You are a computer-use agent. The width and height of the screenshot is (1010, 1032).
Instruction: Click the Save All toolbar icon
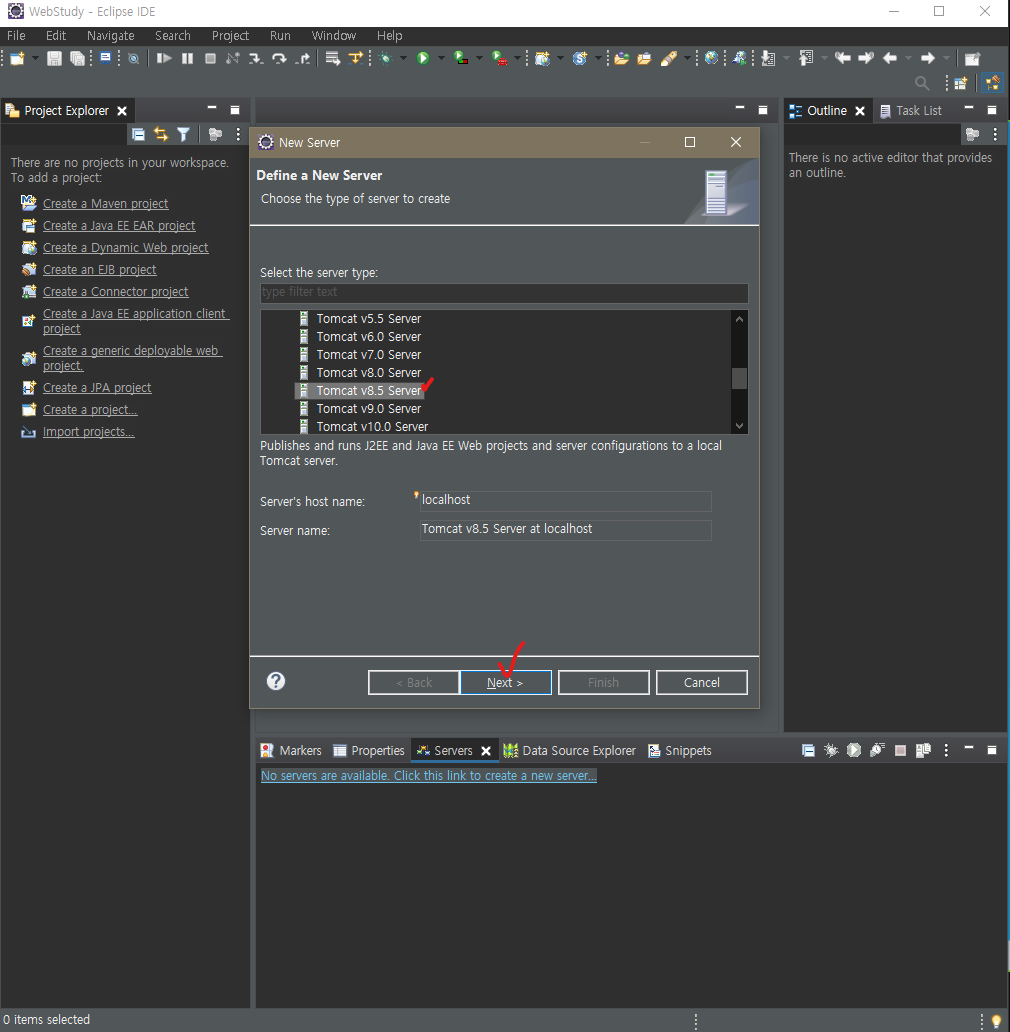point(77,59)
